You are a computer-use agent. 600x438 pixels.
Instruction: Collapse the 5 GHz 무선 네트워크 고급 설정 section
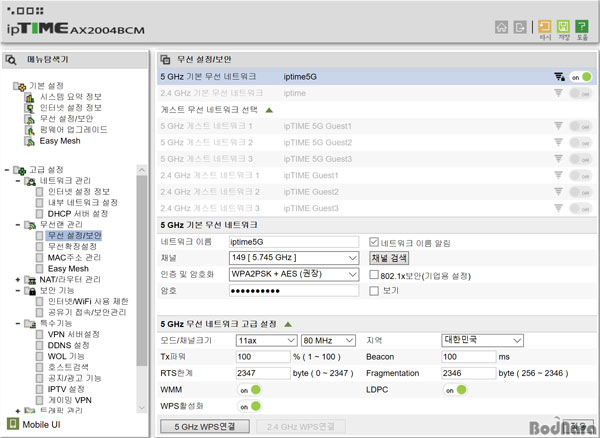tap(288, 324)
